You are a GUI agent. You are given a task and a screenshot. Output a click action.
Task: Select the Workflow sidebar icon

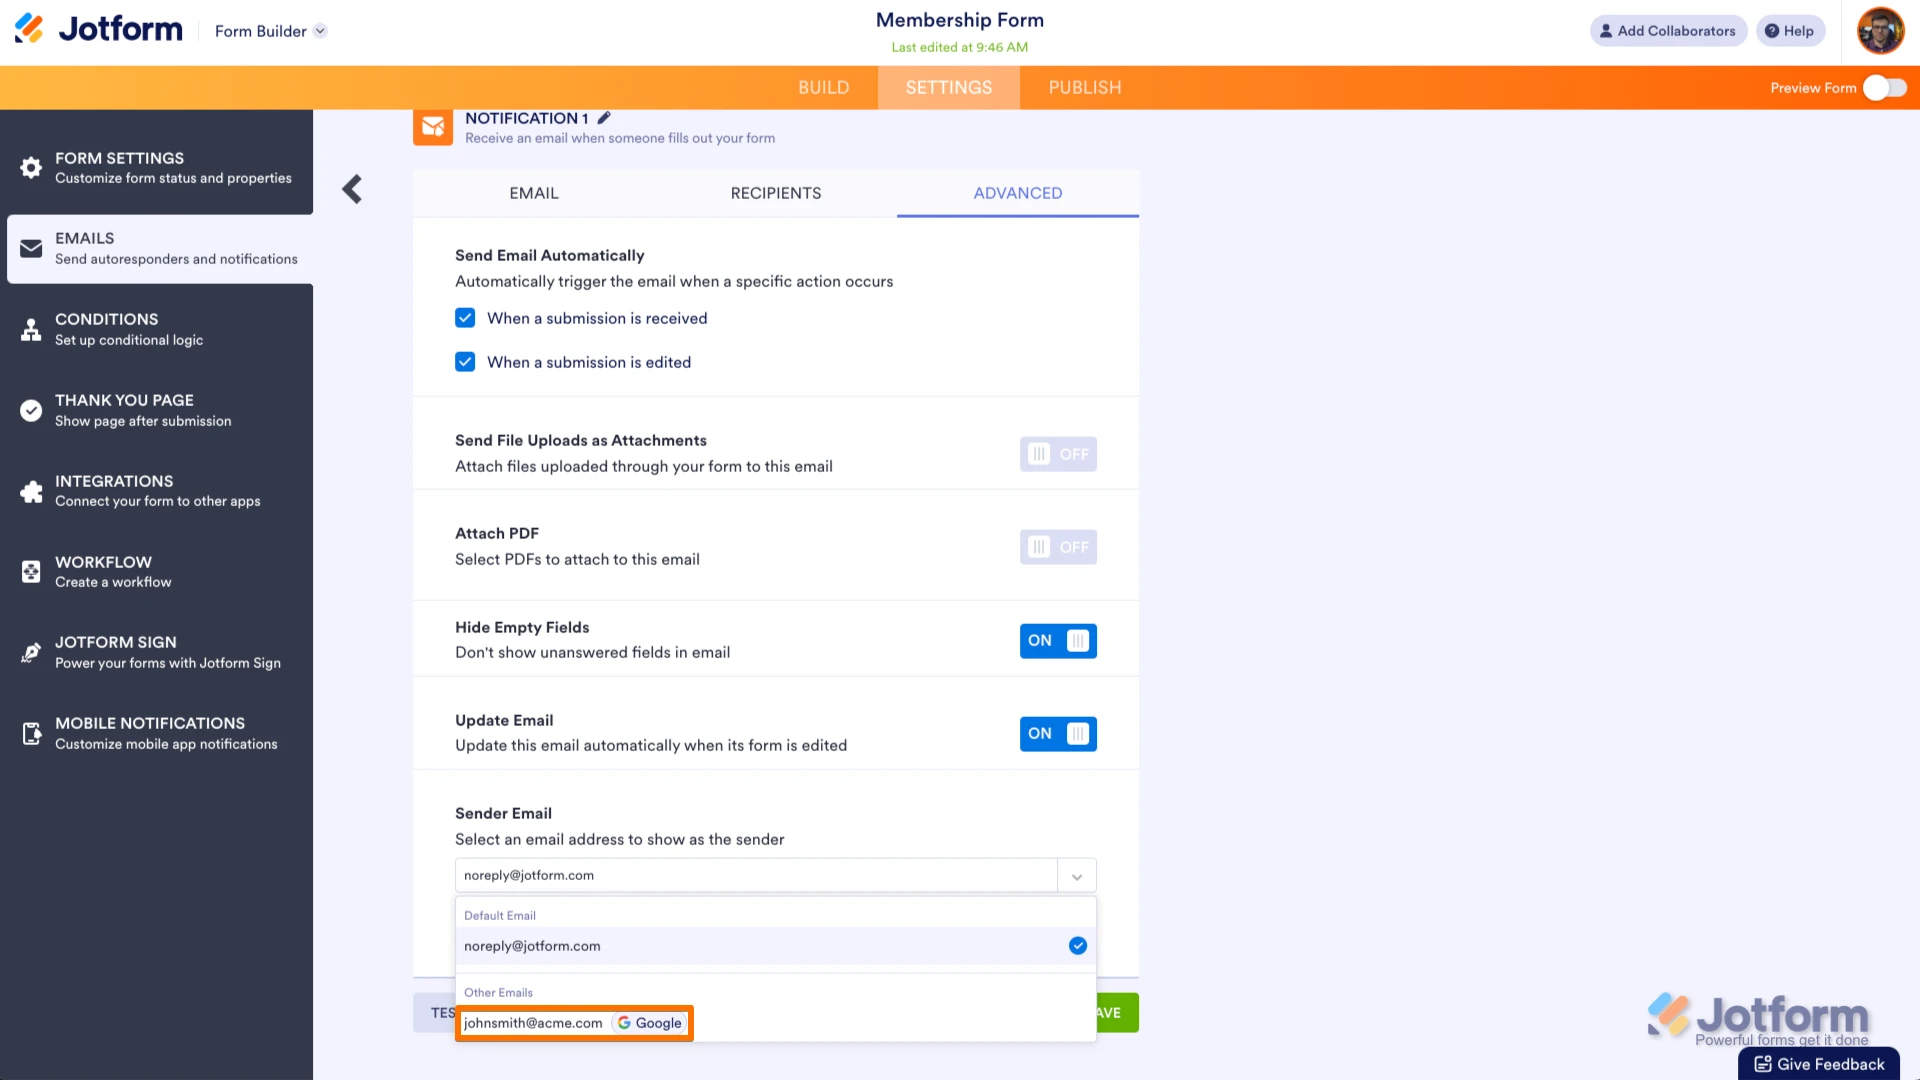tap(31, 571)
